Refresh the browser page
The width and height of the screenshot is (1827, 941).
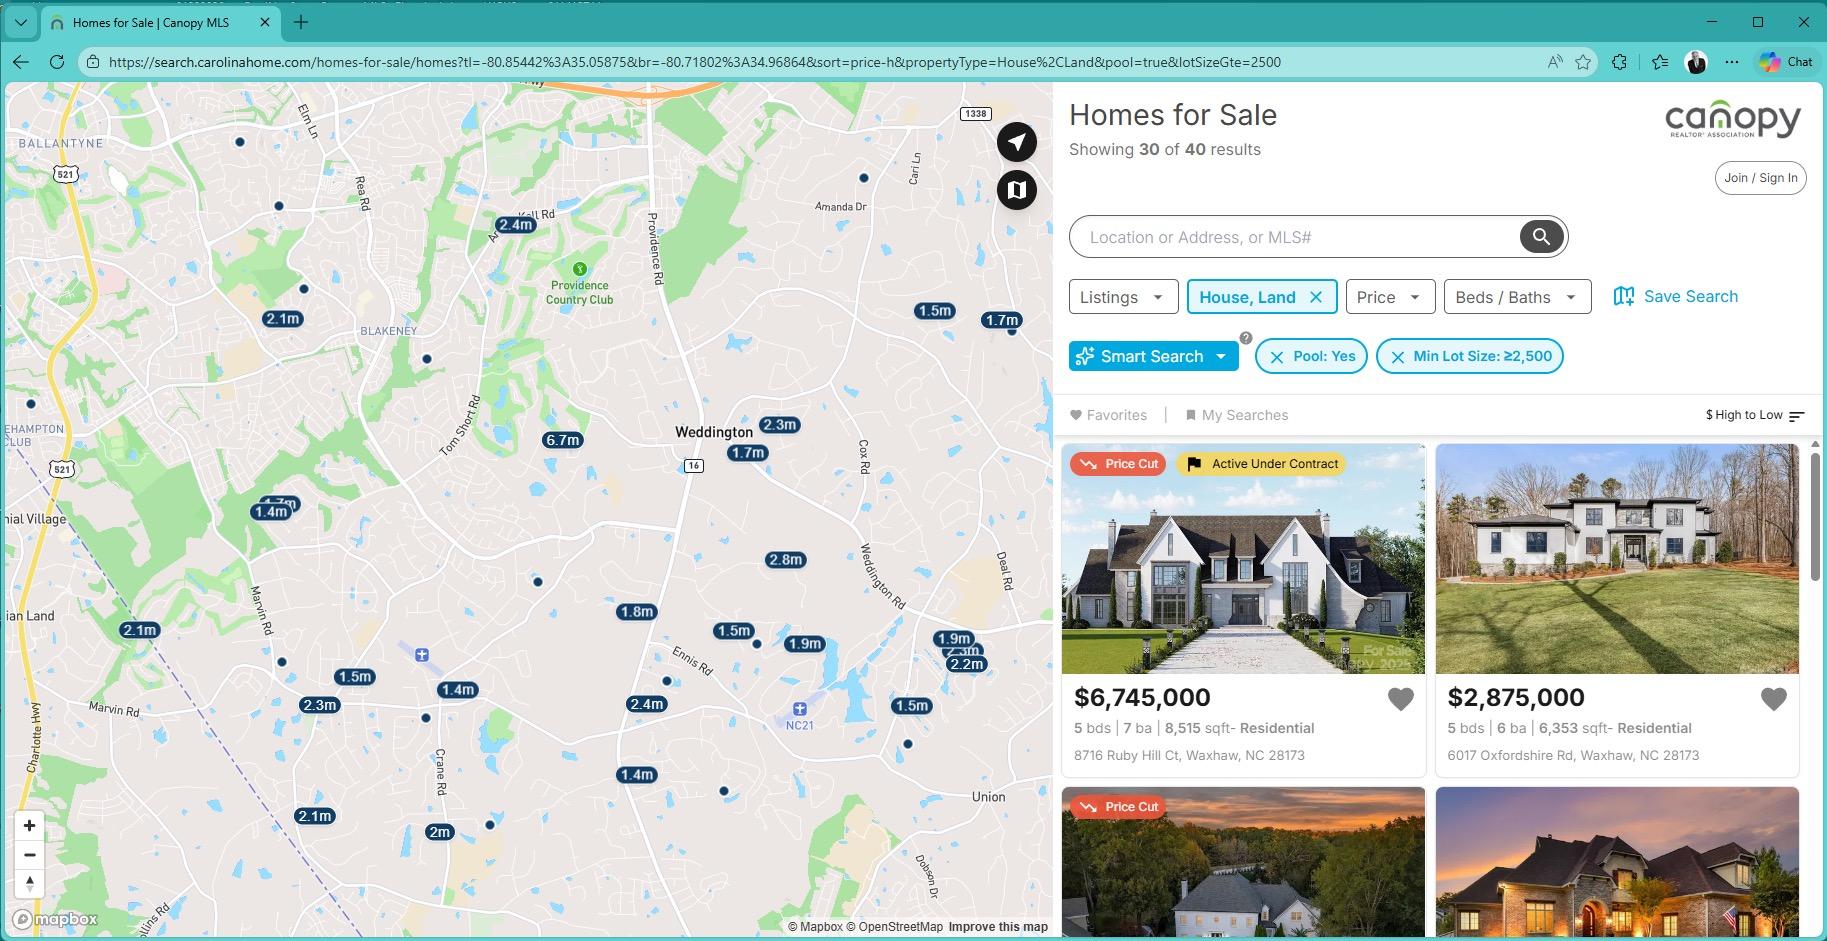[x=57, y=62]
